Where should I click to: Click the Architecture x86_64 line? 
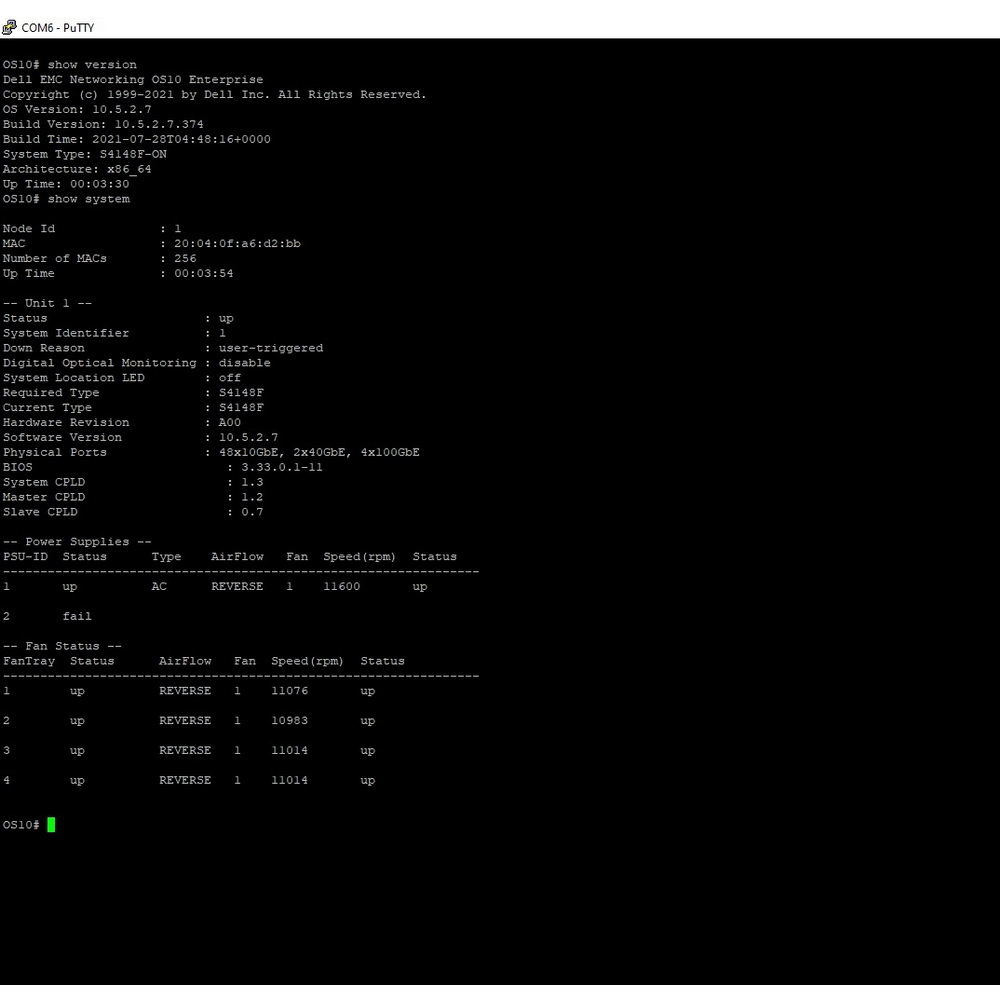[77, 169]
